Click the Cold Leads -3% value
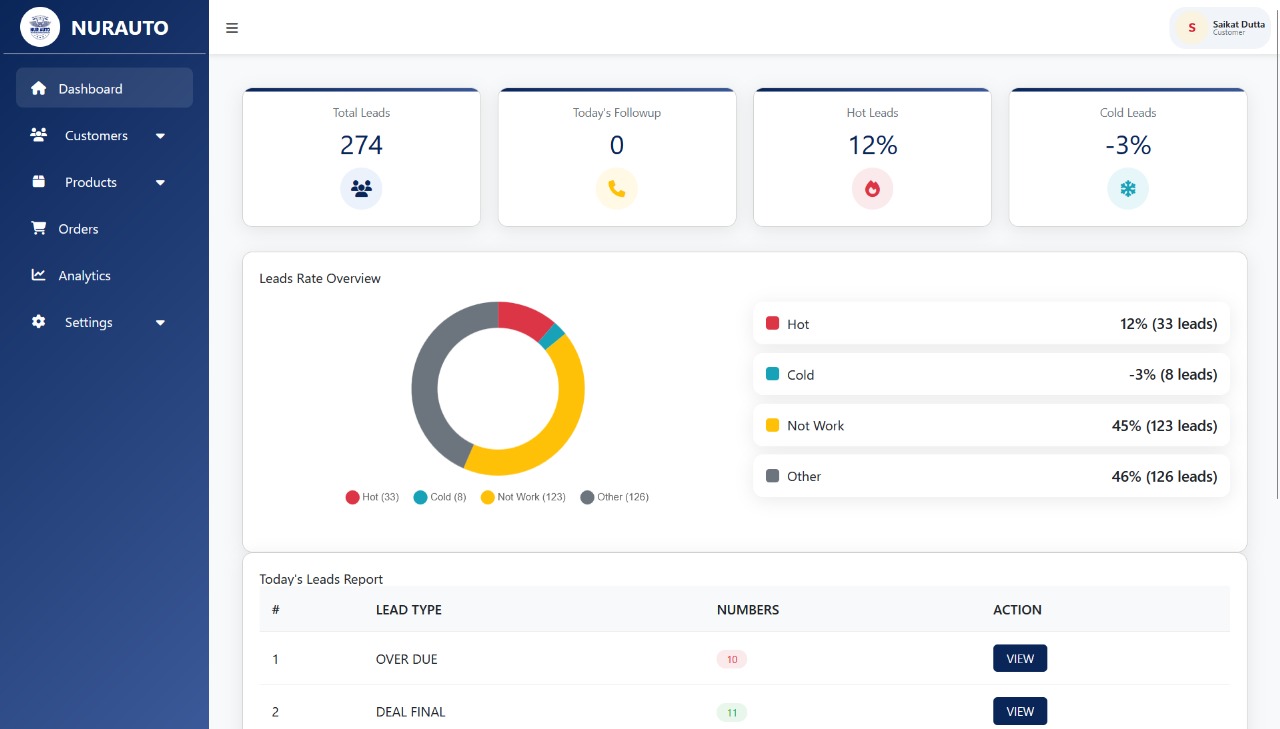The image size is (1280, 729). [x=1128, y=145]
